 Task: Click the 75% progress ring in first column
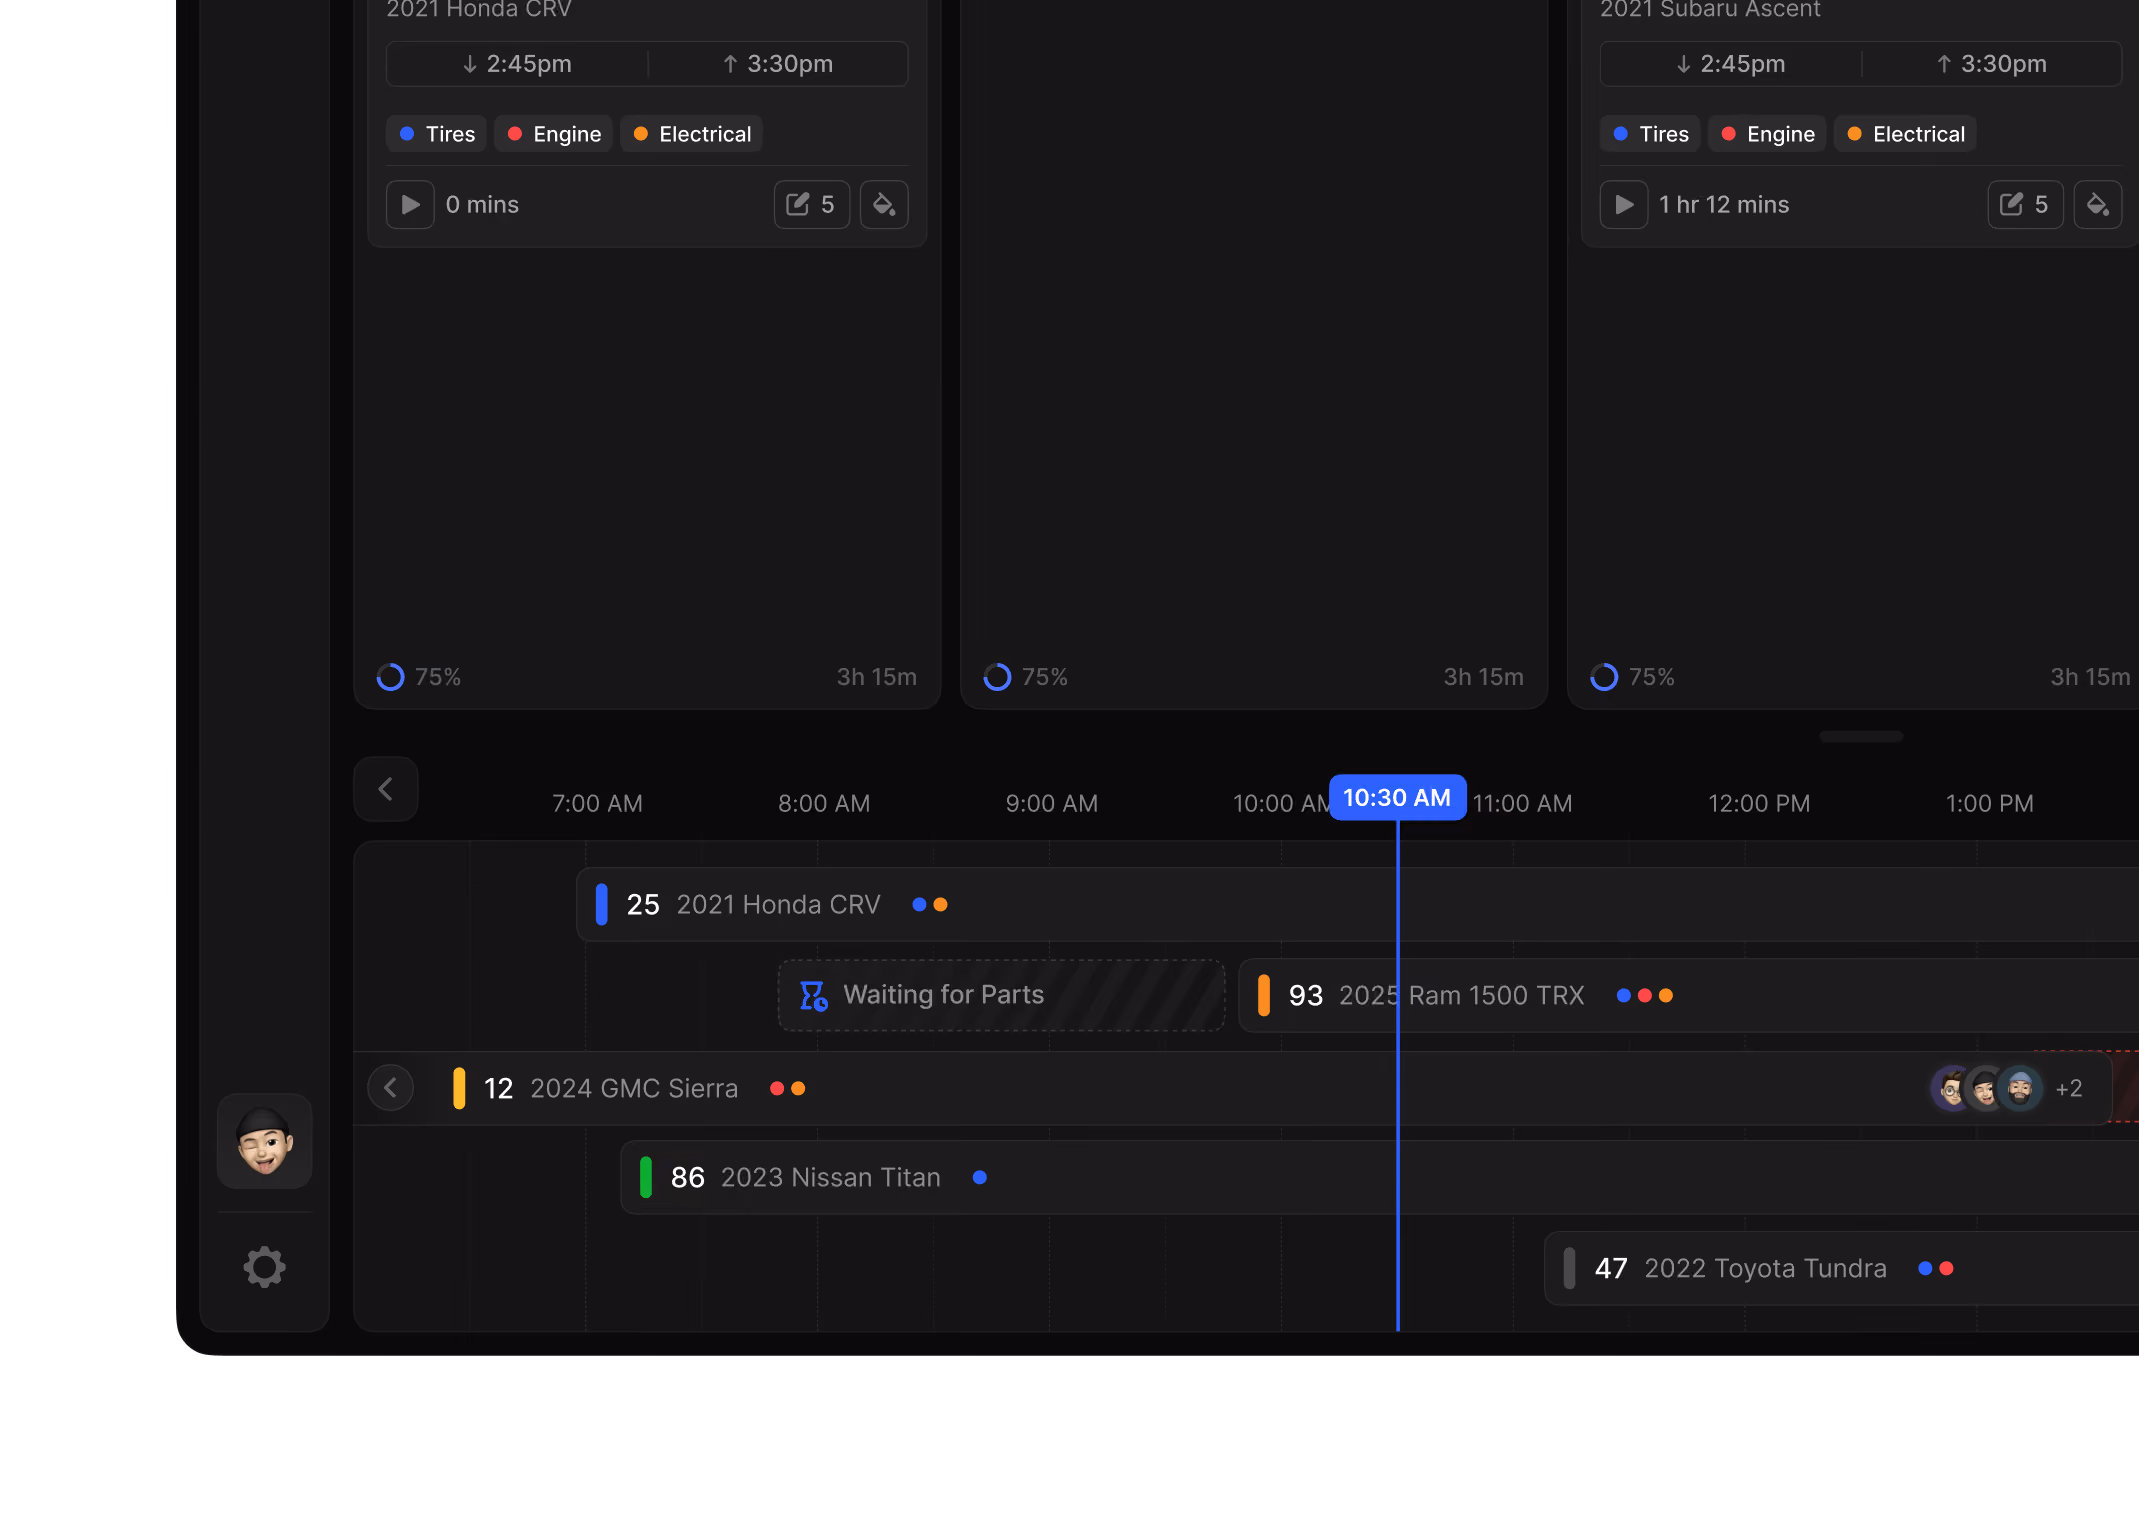(x=390, y=677)
